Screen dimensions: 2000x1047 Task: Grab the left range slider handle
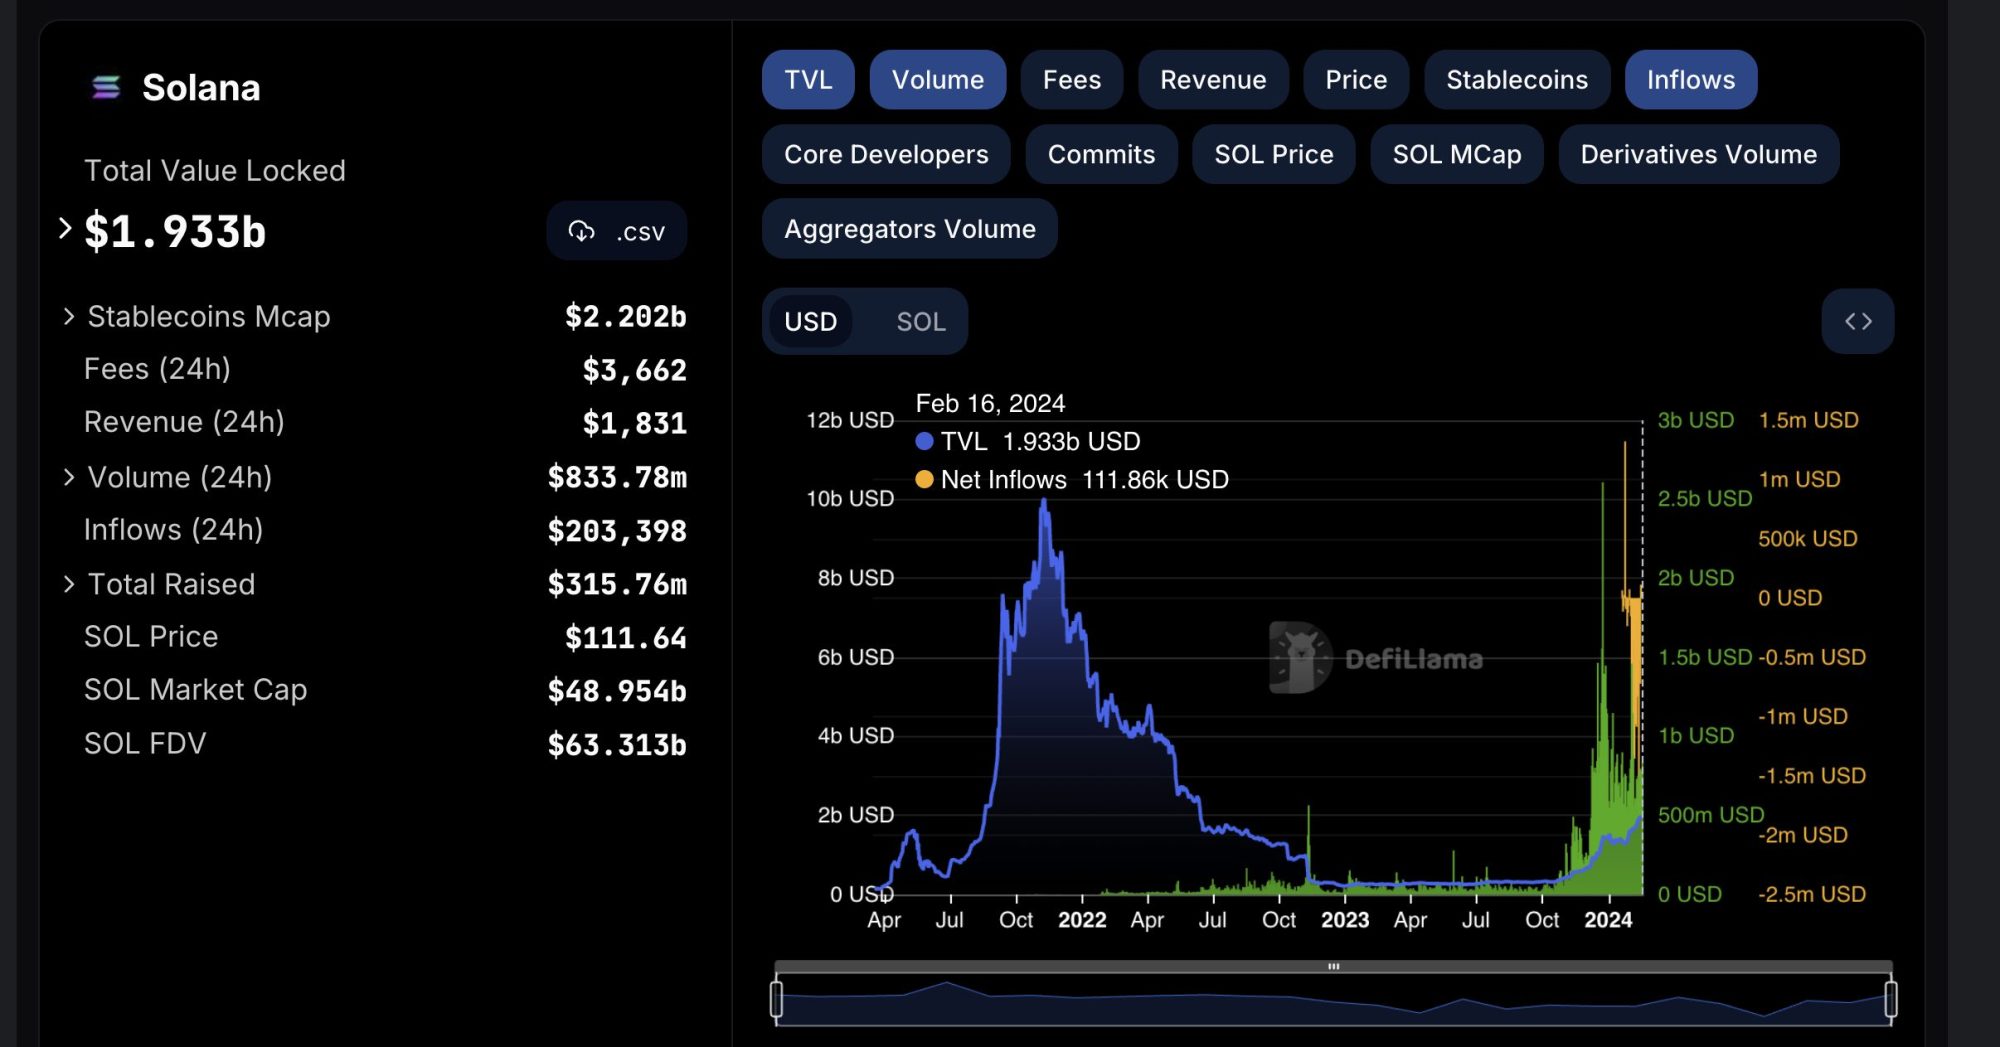click(777, 999)
